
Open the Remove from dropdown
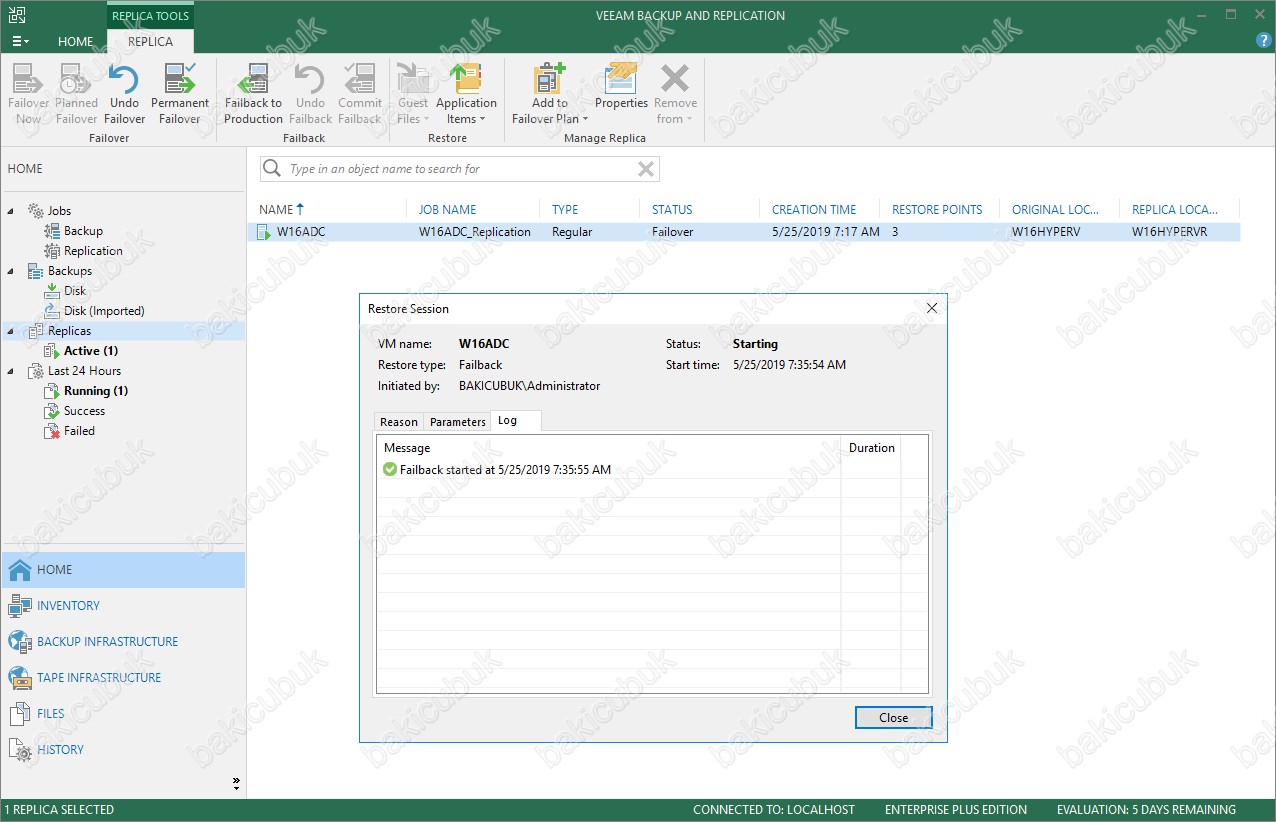(x=675, y=94)
